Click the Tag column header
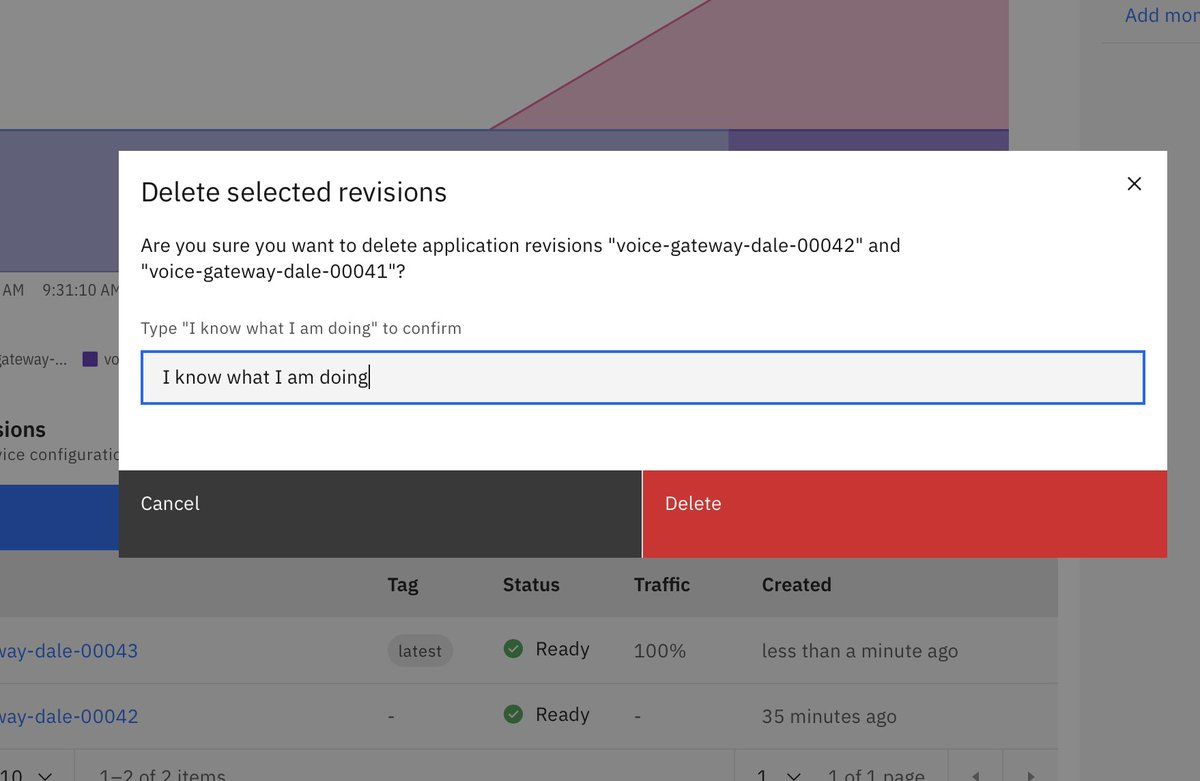The height and width of the screenshot is (781, 1200). tap(402, 585)
